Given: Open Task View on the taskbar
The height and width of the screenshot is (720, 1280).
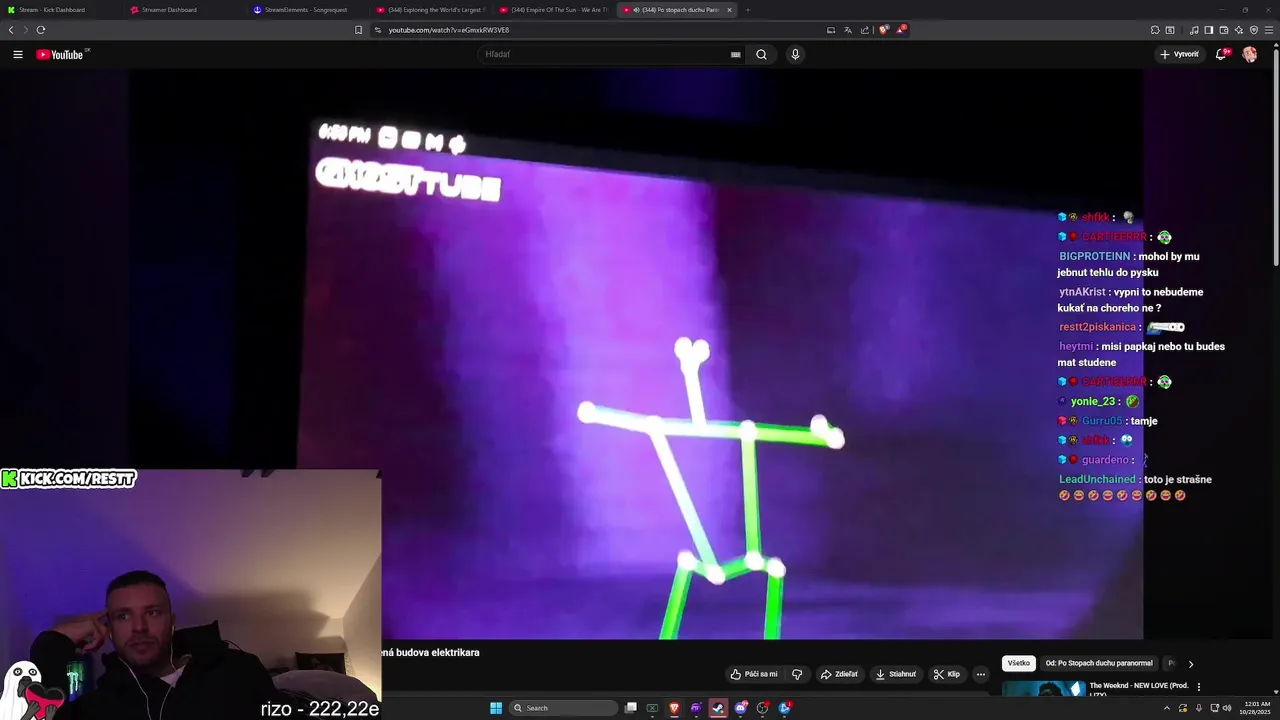Looking at the screenshot, I should coord(631,708).
